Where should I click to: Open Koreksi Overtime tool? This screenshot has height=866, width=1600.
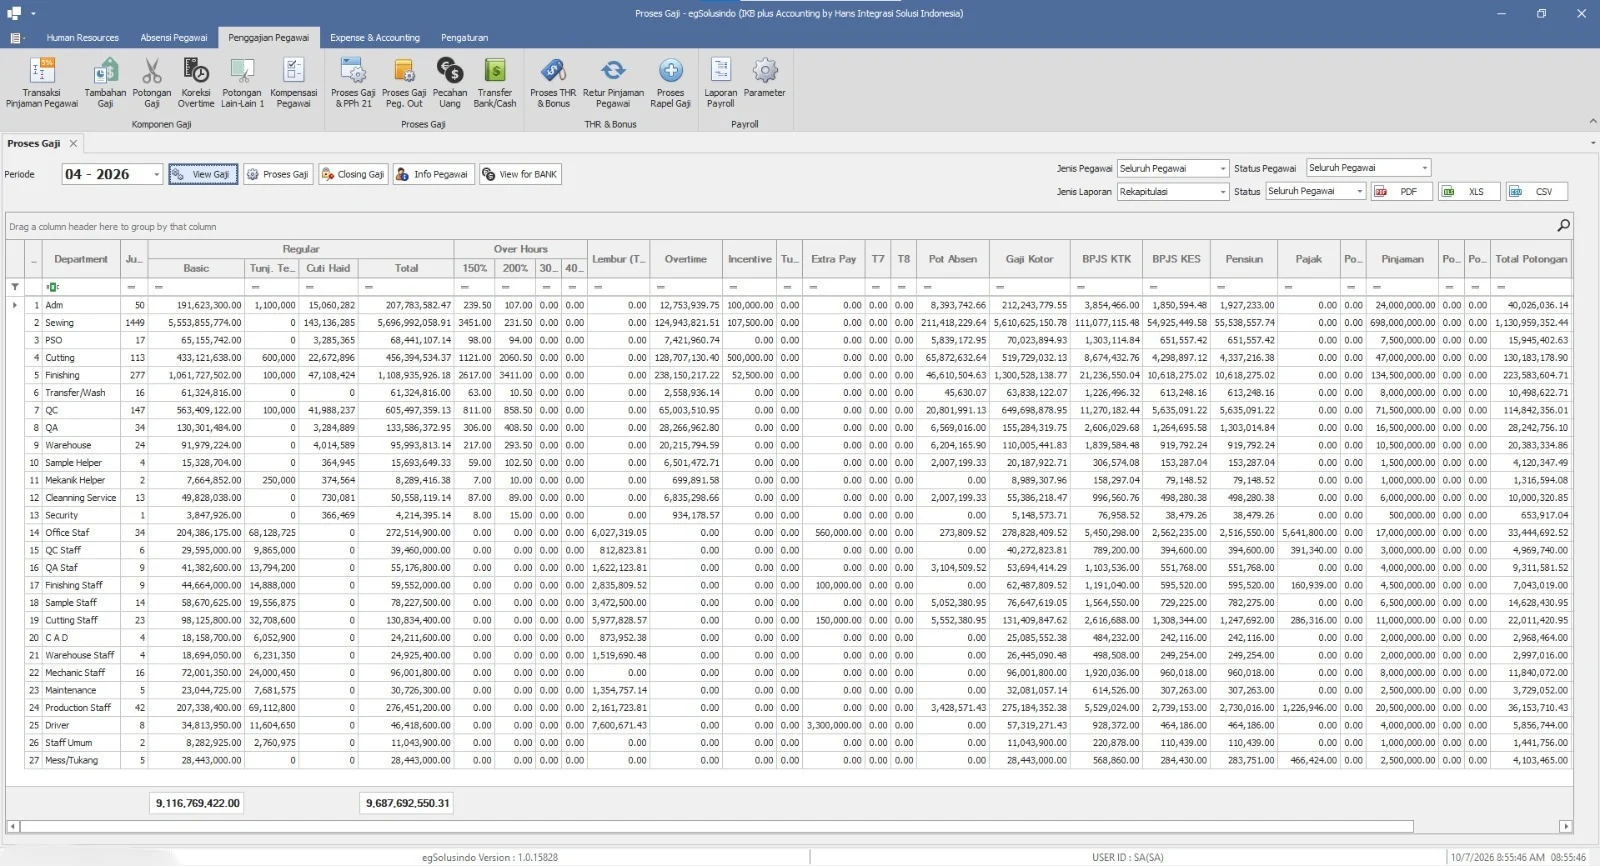click(196, 83)
